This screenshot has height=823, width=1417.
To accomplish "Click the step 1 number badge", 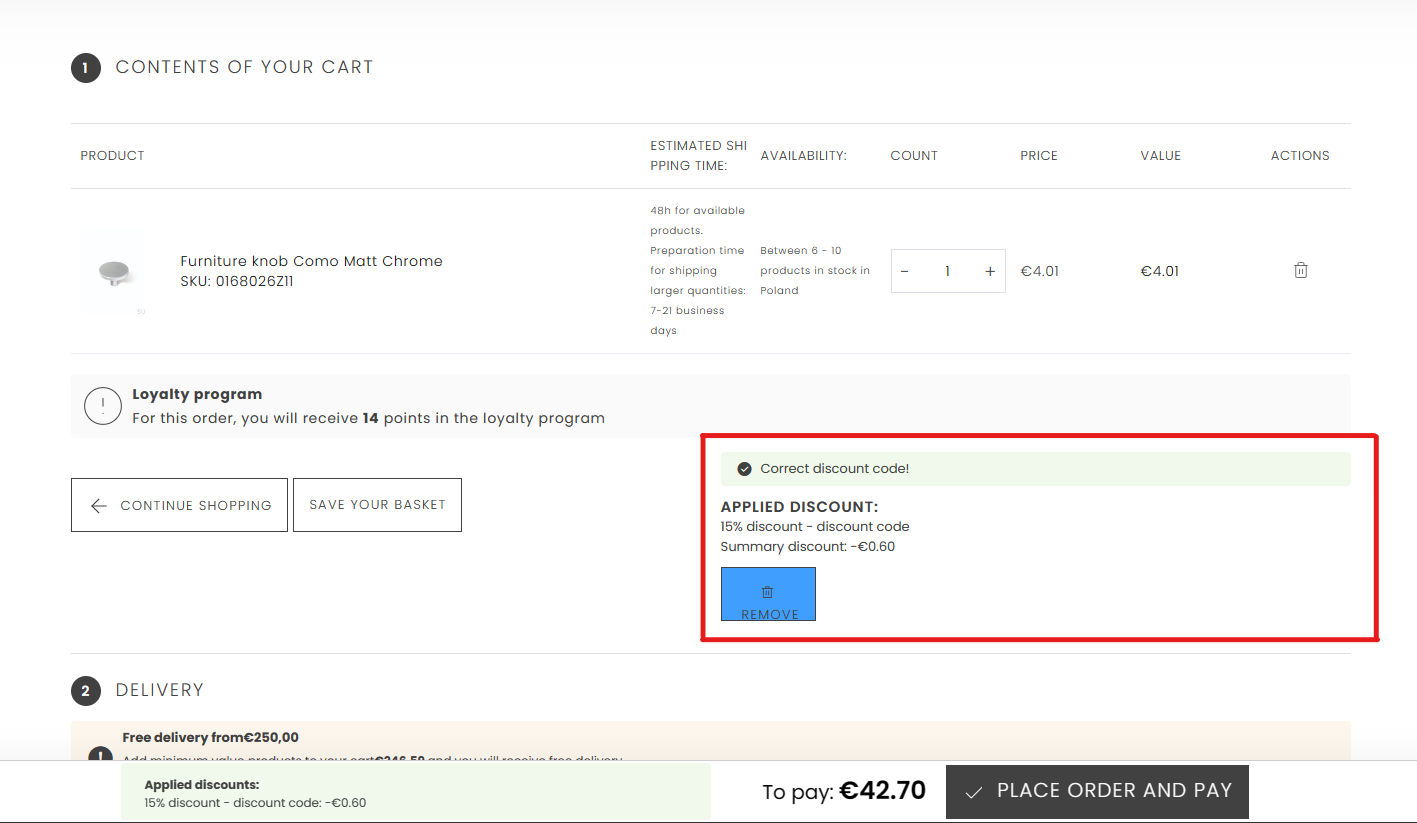I will [x=86, y=68].
